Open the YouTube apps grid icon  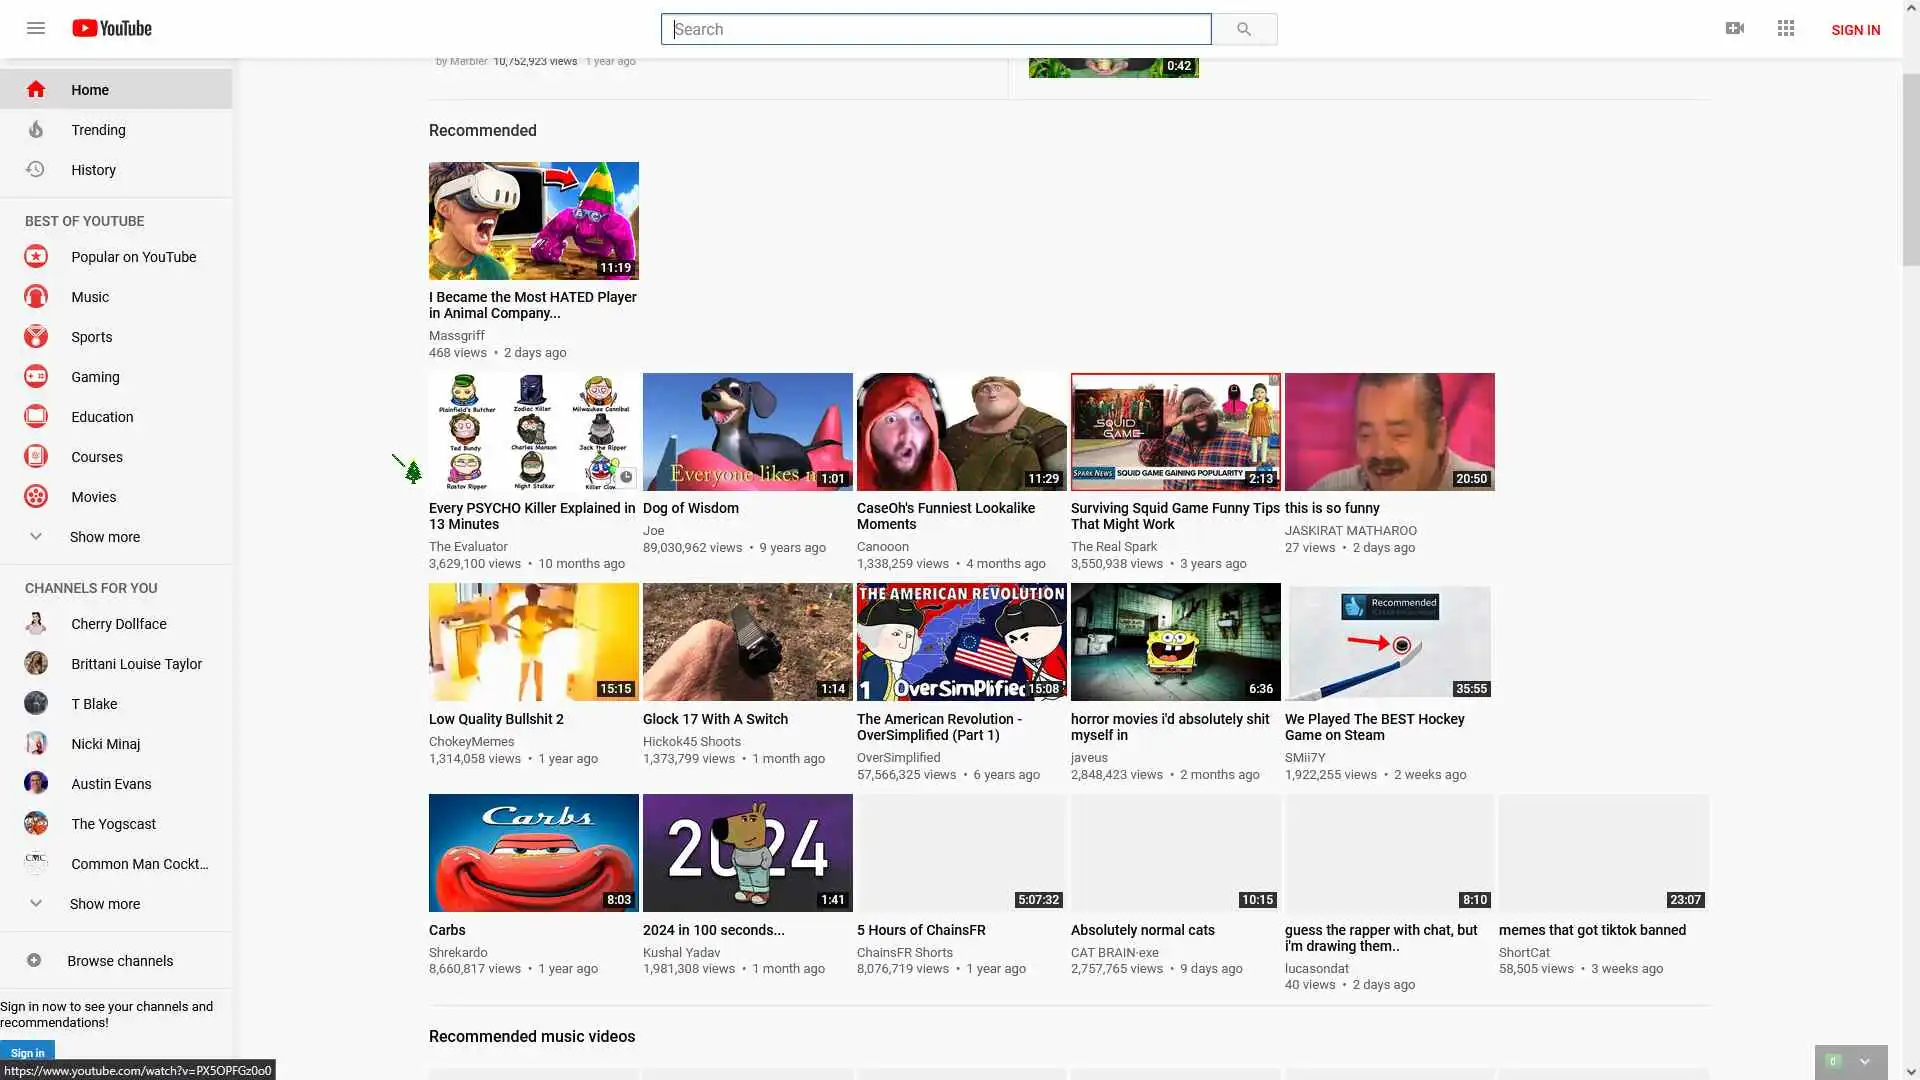pyautogui.click(x=1786, y=28)
